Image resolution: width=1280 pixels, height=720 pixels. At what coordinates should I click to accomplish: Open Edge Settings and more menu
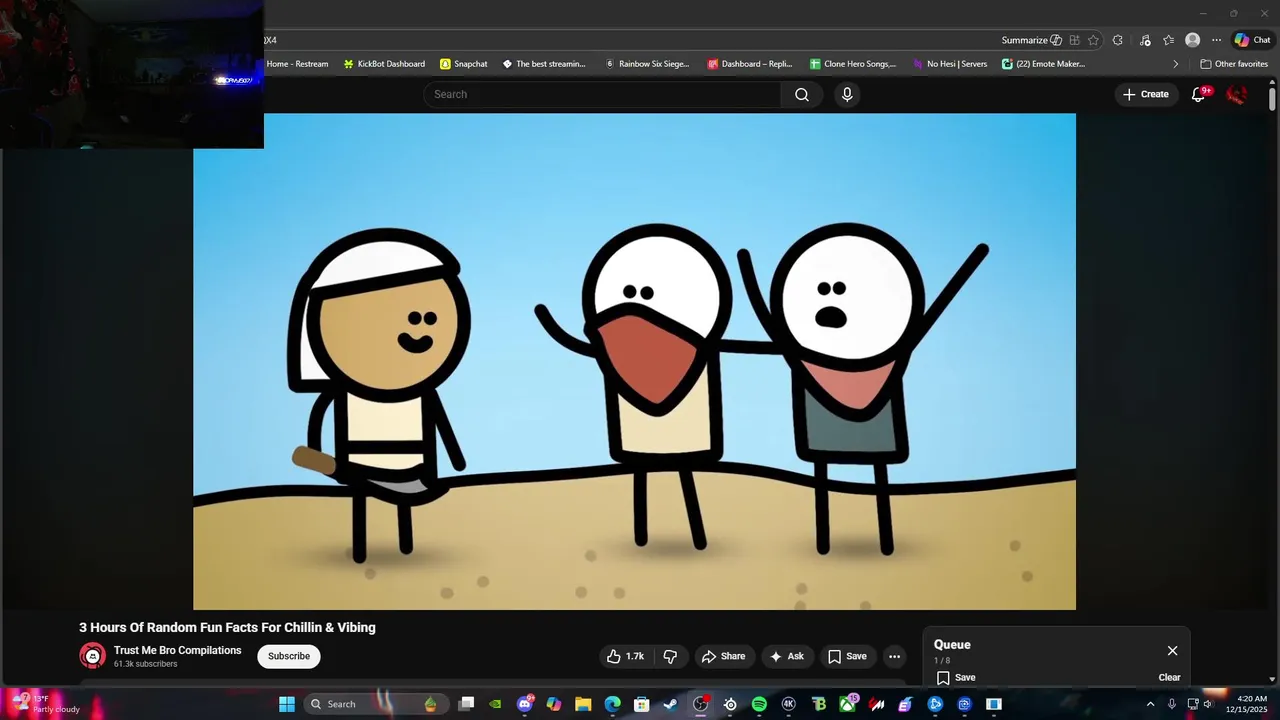coord(1216,40)
